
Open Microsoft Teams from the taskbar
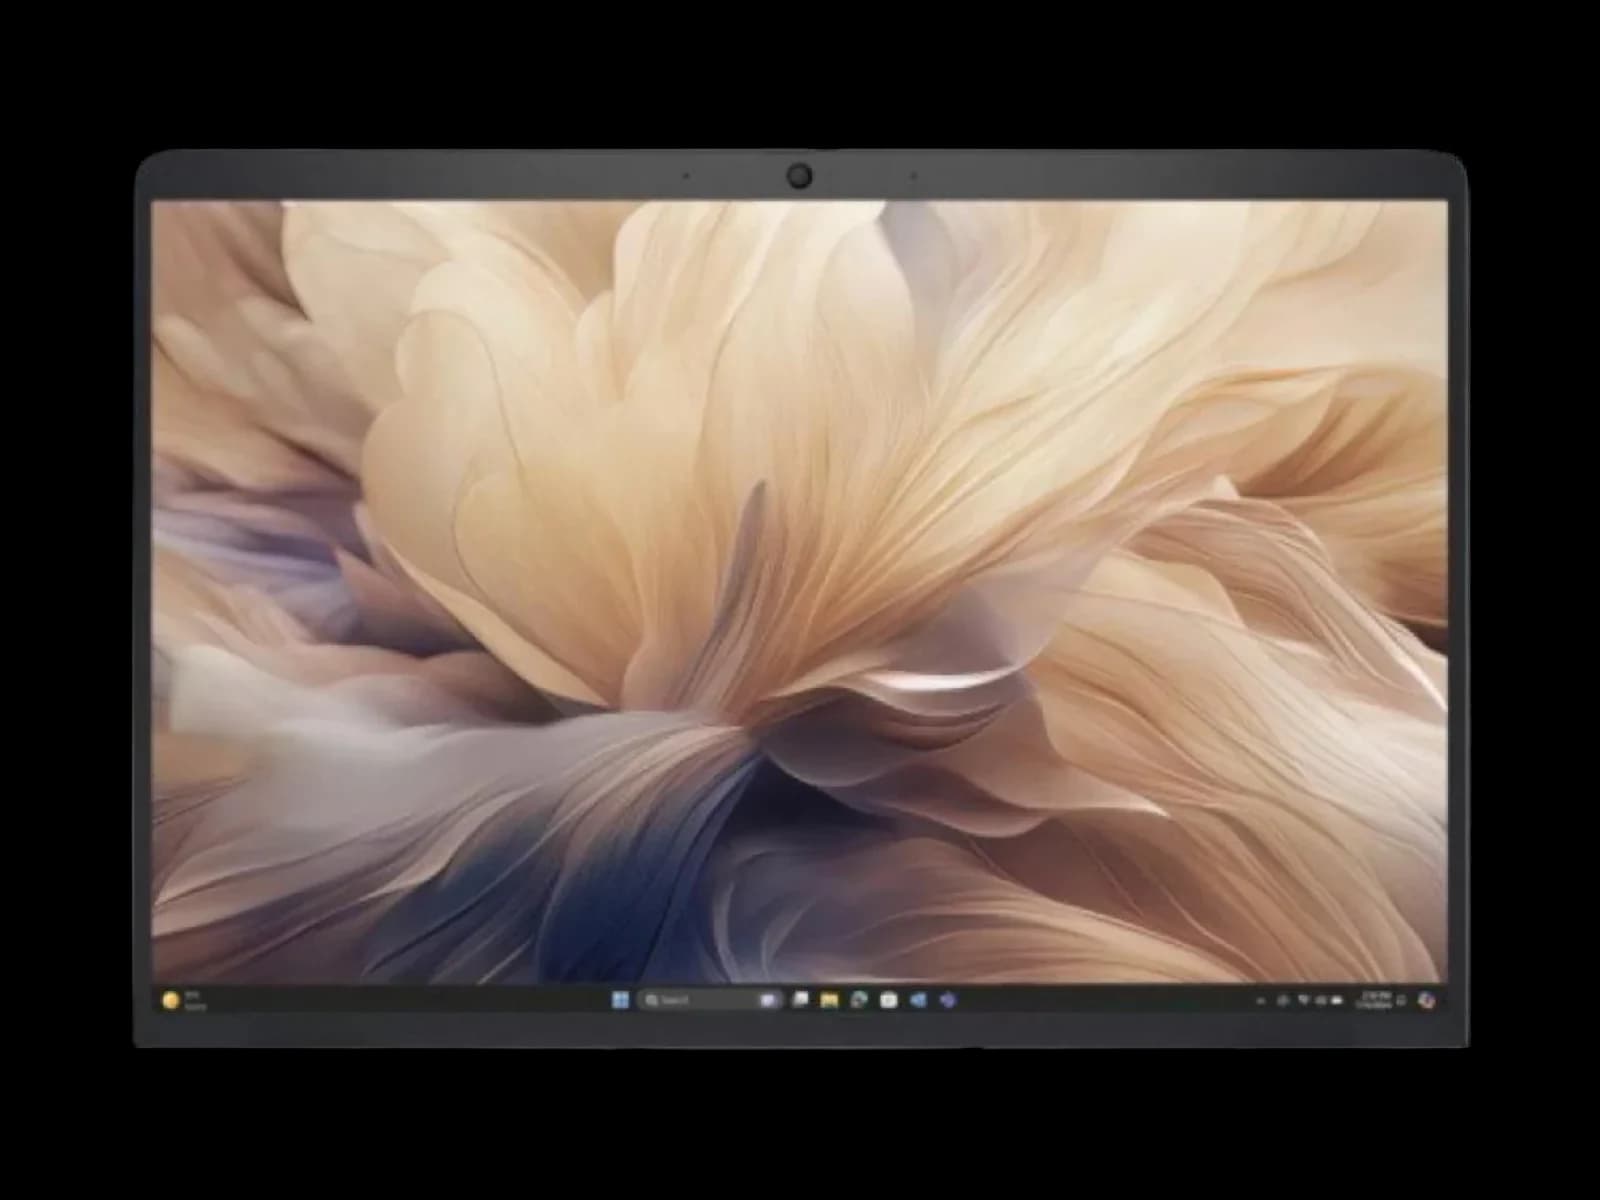(947, 1000)
